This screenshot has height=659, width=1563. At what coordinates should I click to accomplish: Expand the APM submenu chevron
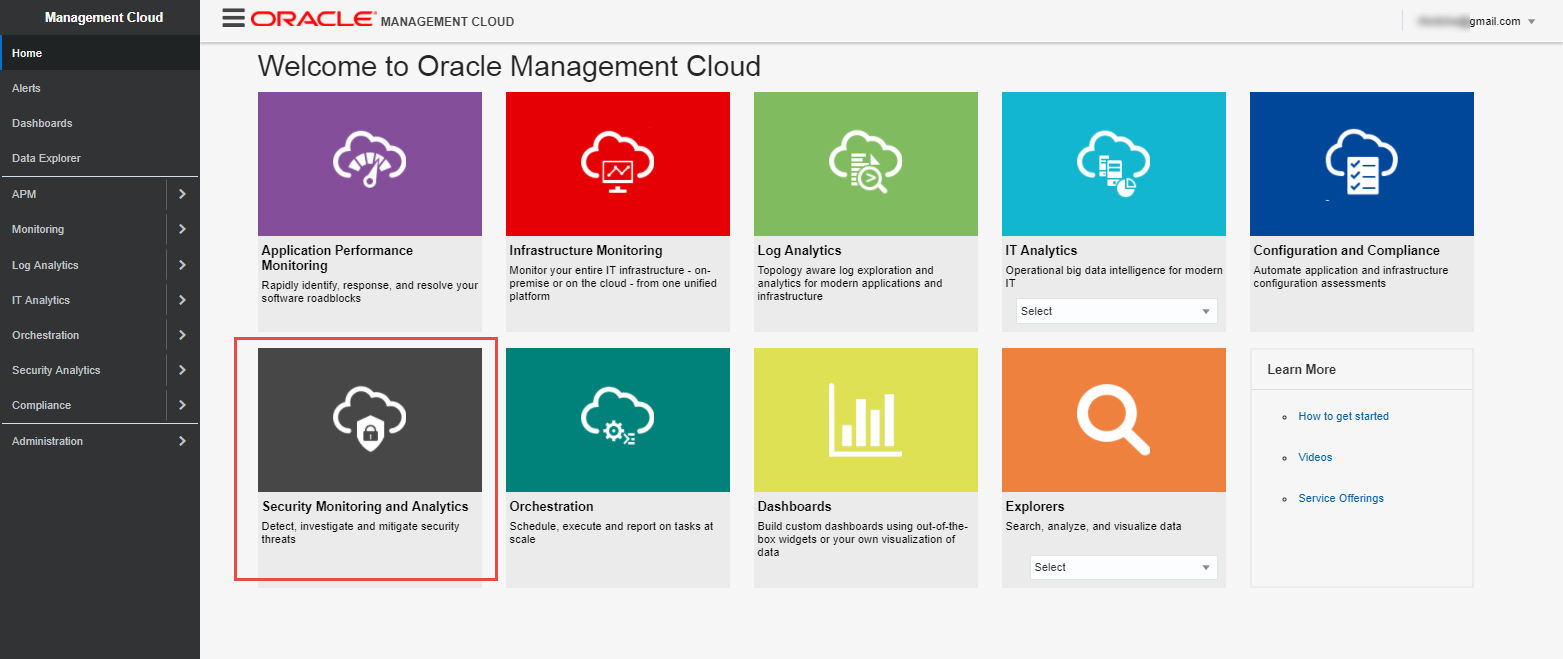[x=182, y=194]
